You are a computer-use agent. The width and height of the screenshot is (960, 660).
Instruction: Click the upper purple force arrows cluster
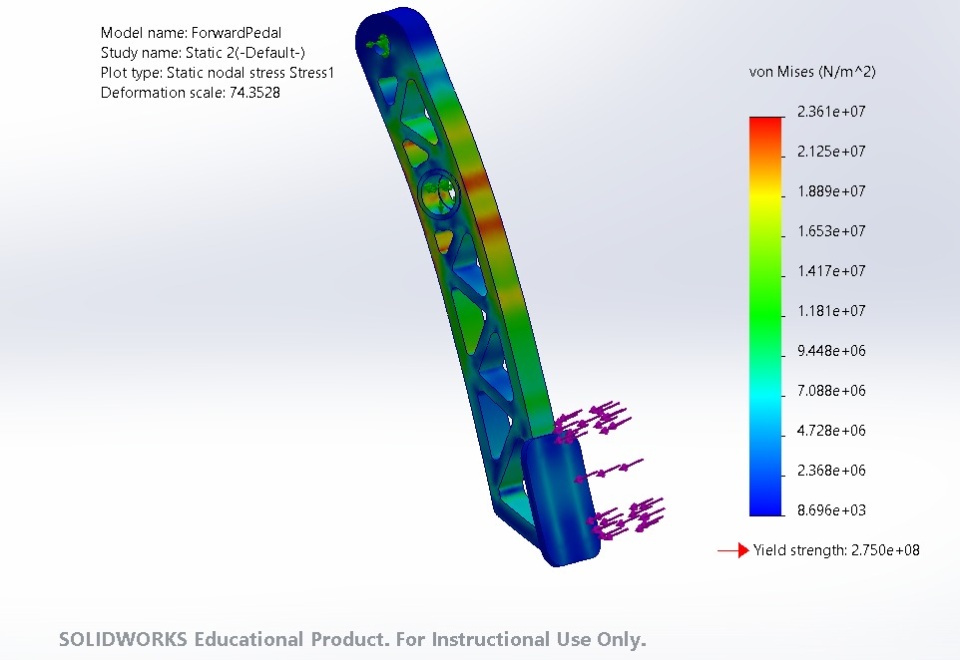592,421
